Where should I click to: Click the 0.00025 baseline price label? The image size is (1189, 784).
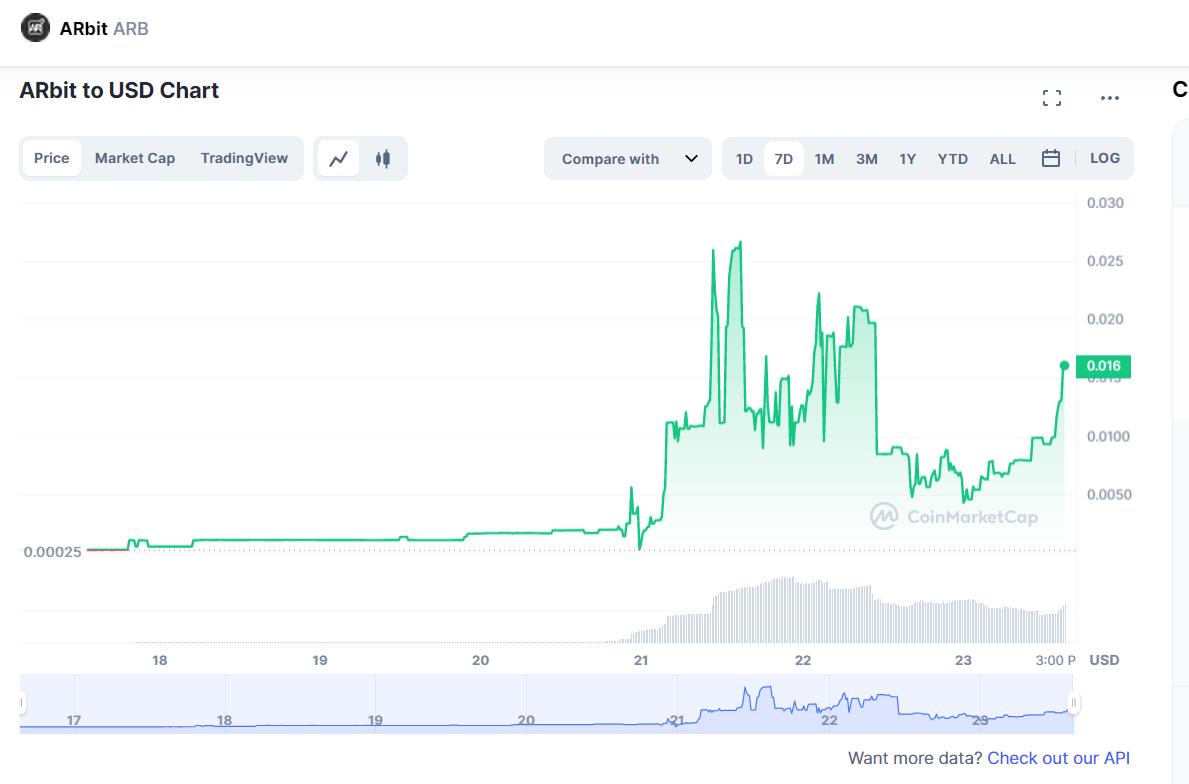(52, 552)
